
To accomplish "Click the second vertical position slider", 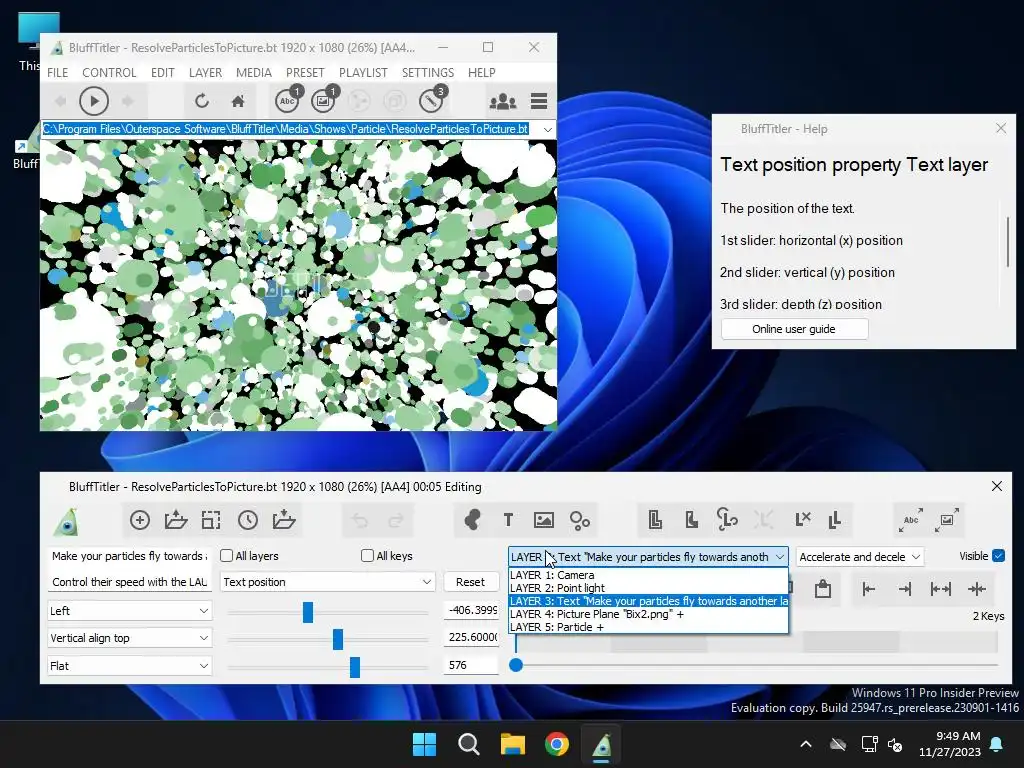I will tap(338, 639).
